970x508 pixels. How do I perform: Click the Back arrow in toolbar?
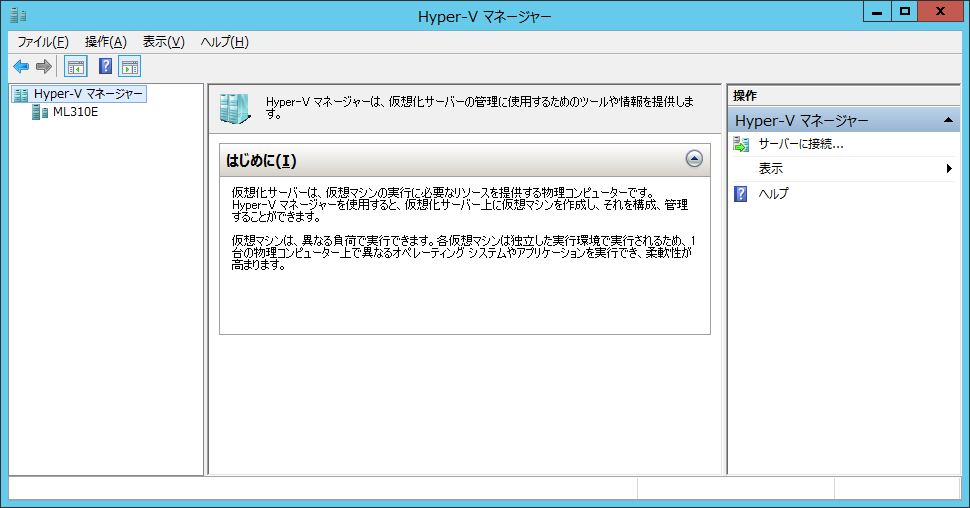[x=21, y=67]
